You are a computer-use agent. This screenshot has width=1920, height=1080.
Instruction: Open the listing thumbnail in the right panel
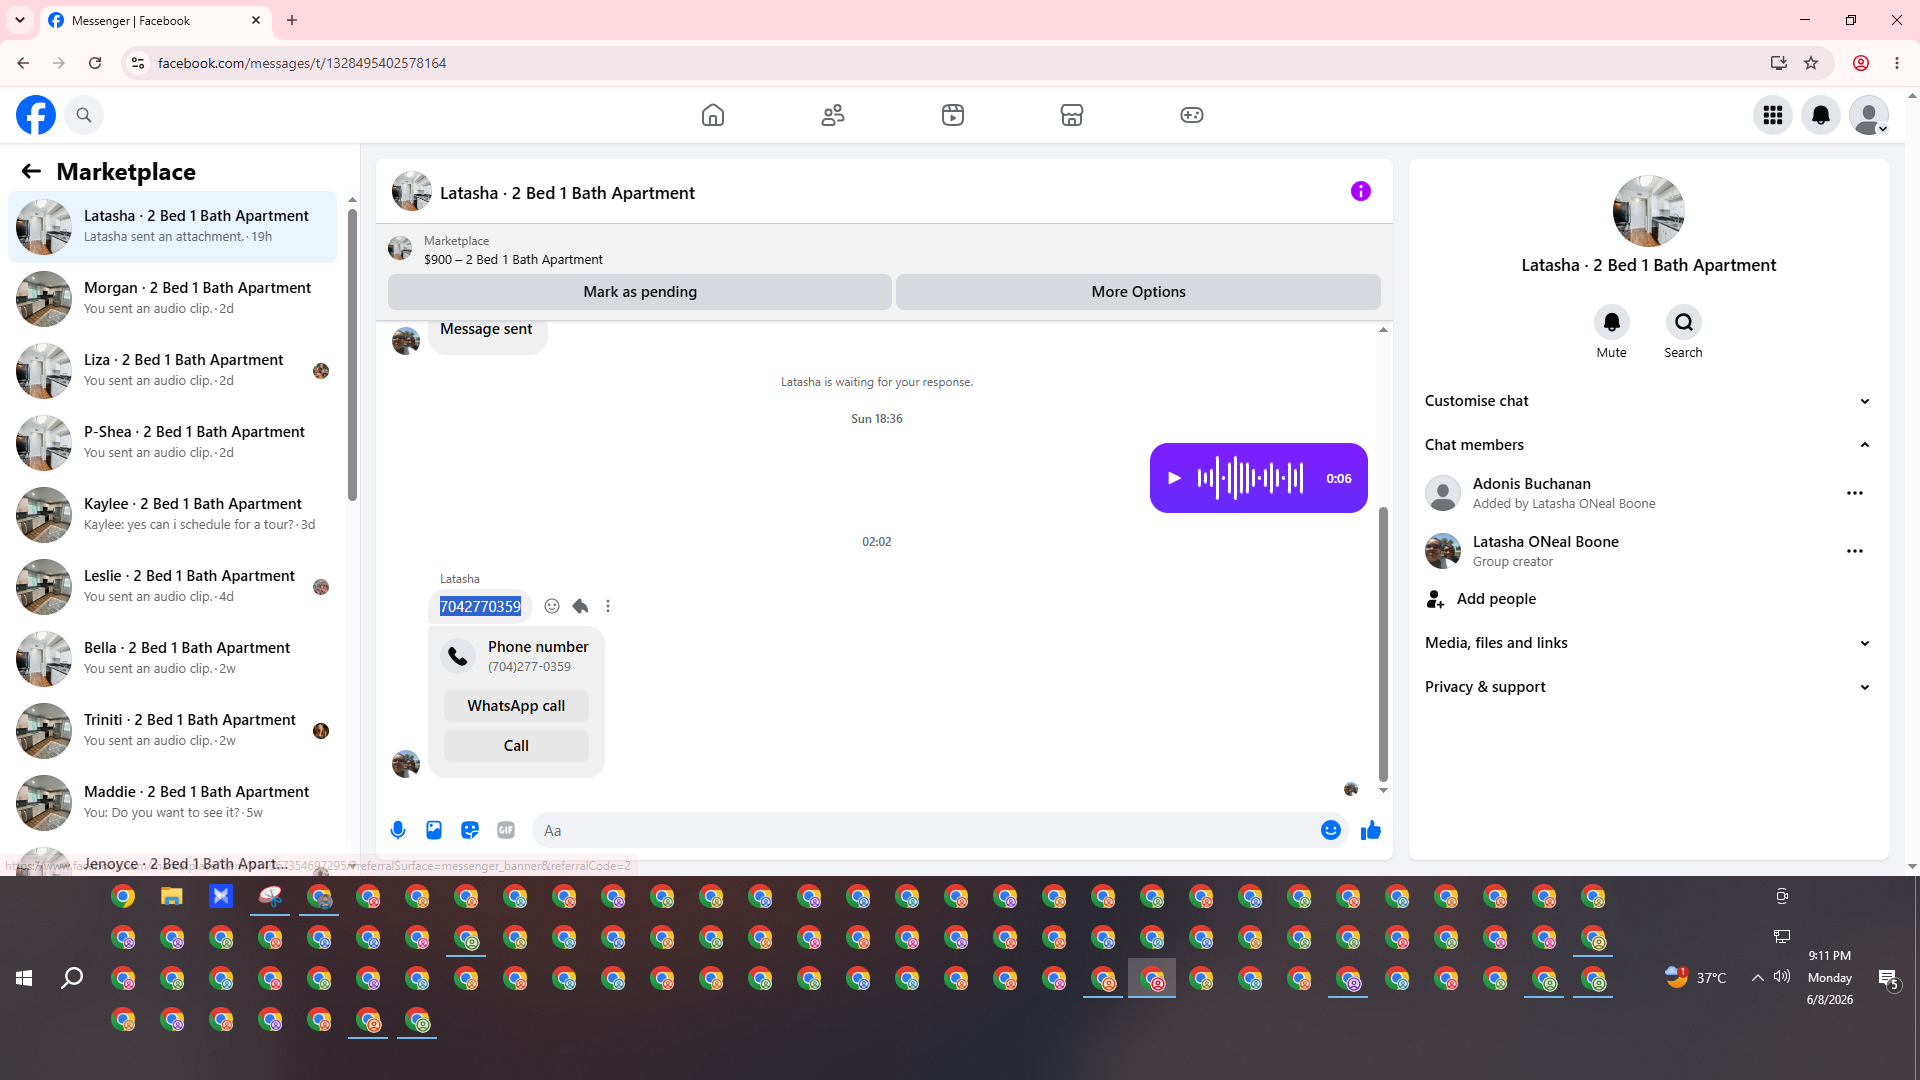[1648, 211]
